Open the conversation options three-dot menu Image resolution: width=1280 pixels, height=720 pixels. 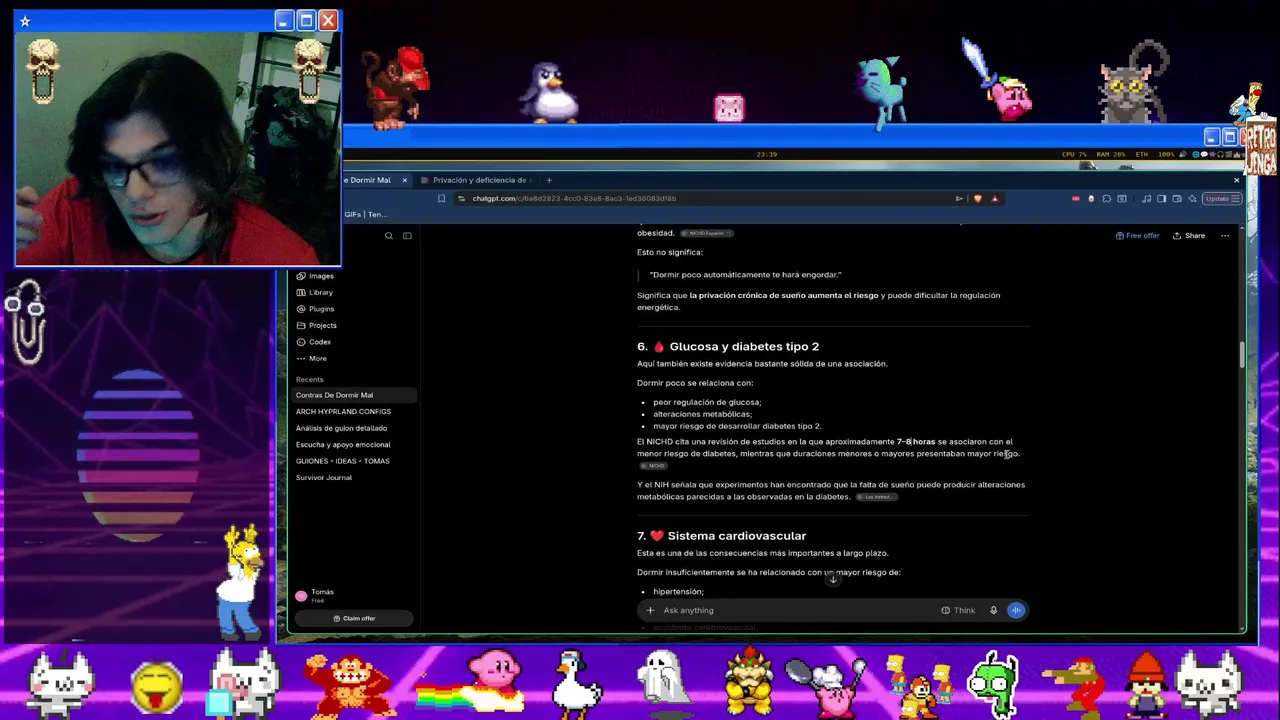click(x=1225, y=236)
